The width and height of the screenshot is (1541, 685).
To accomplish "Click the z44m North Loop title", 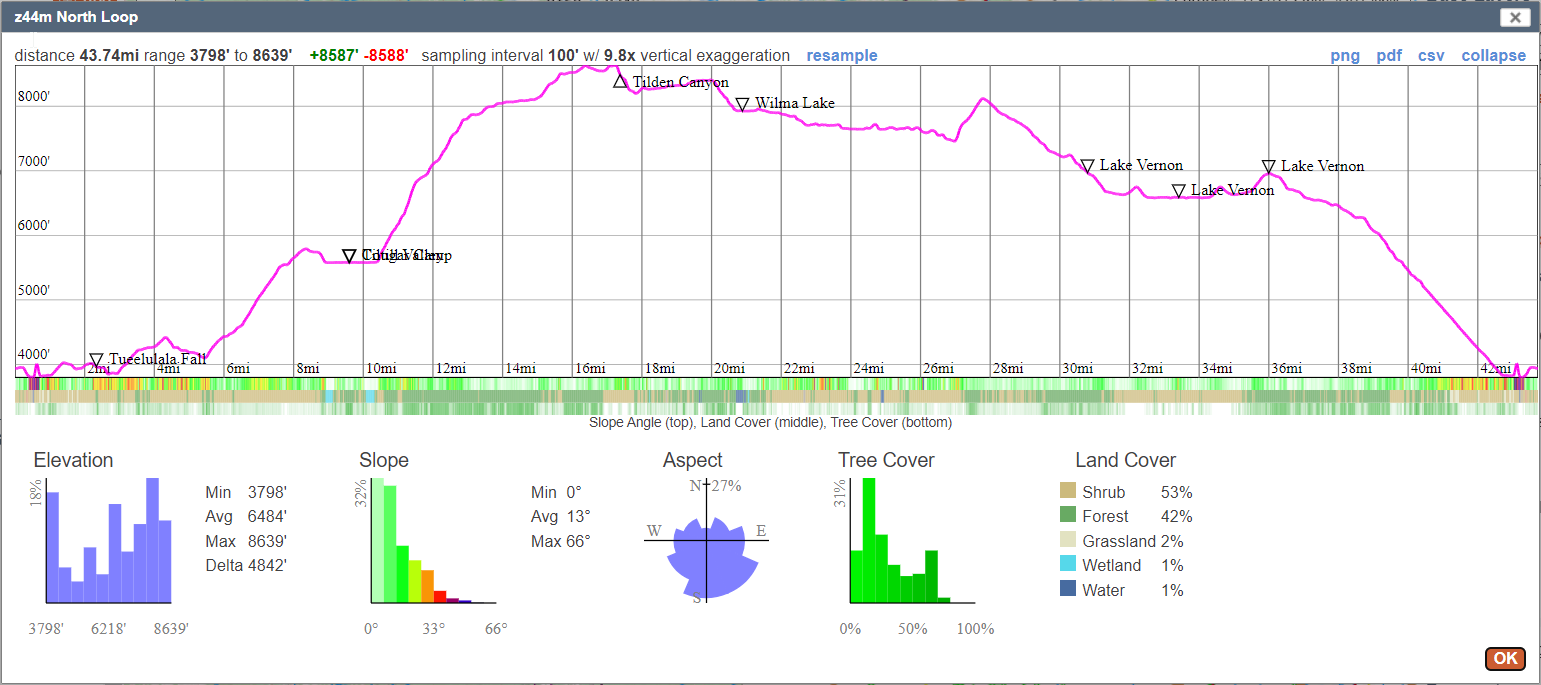I will pyautogui.click(x=76, y=17).
